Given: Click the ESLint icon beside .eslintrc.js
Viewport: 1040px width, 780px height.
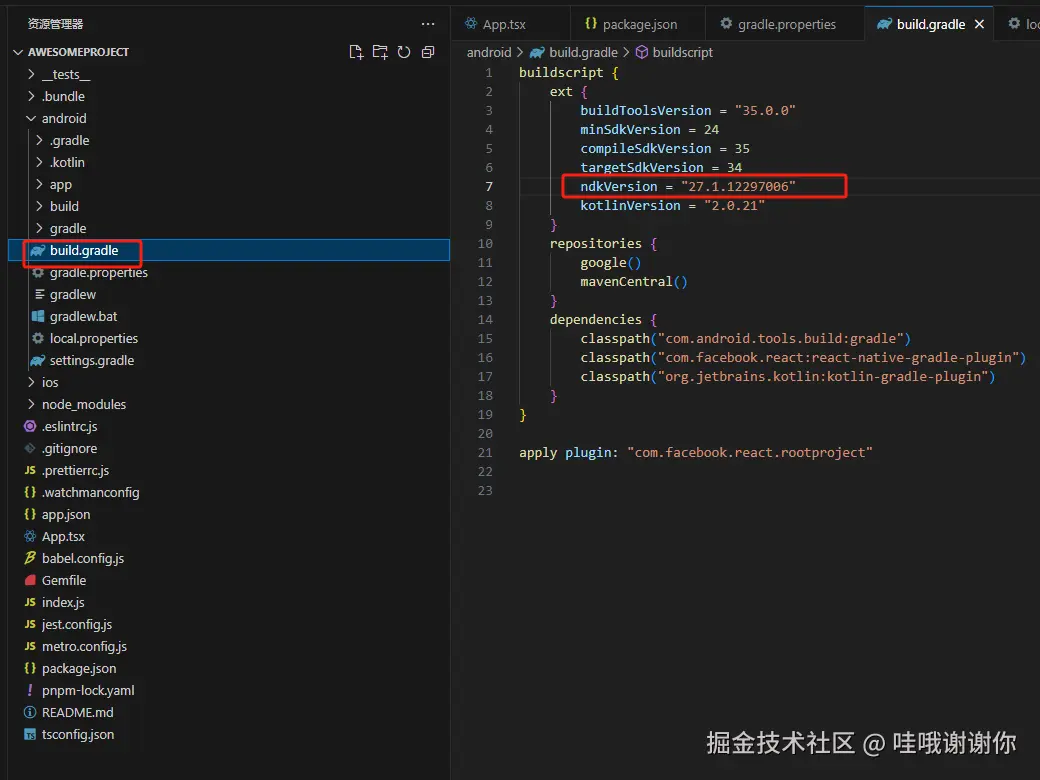Looking at the screenshot, I should pos(30,426).
